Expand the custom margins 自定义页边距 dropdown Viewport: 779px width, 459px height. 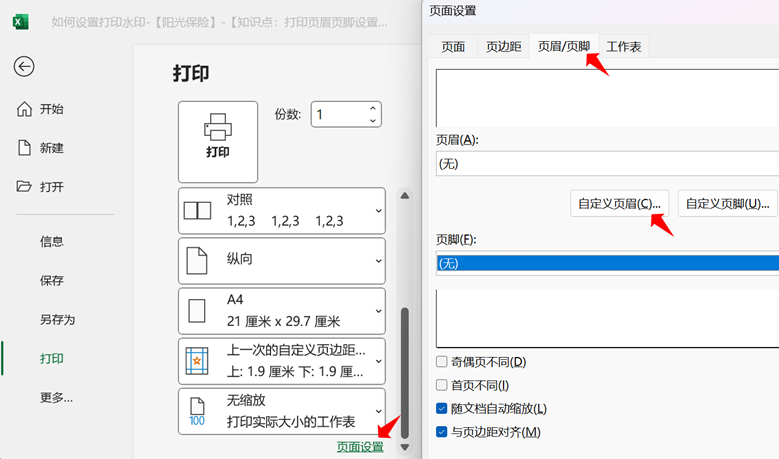coord(378,360)
